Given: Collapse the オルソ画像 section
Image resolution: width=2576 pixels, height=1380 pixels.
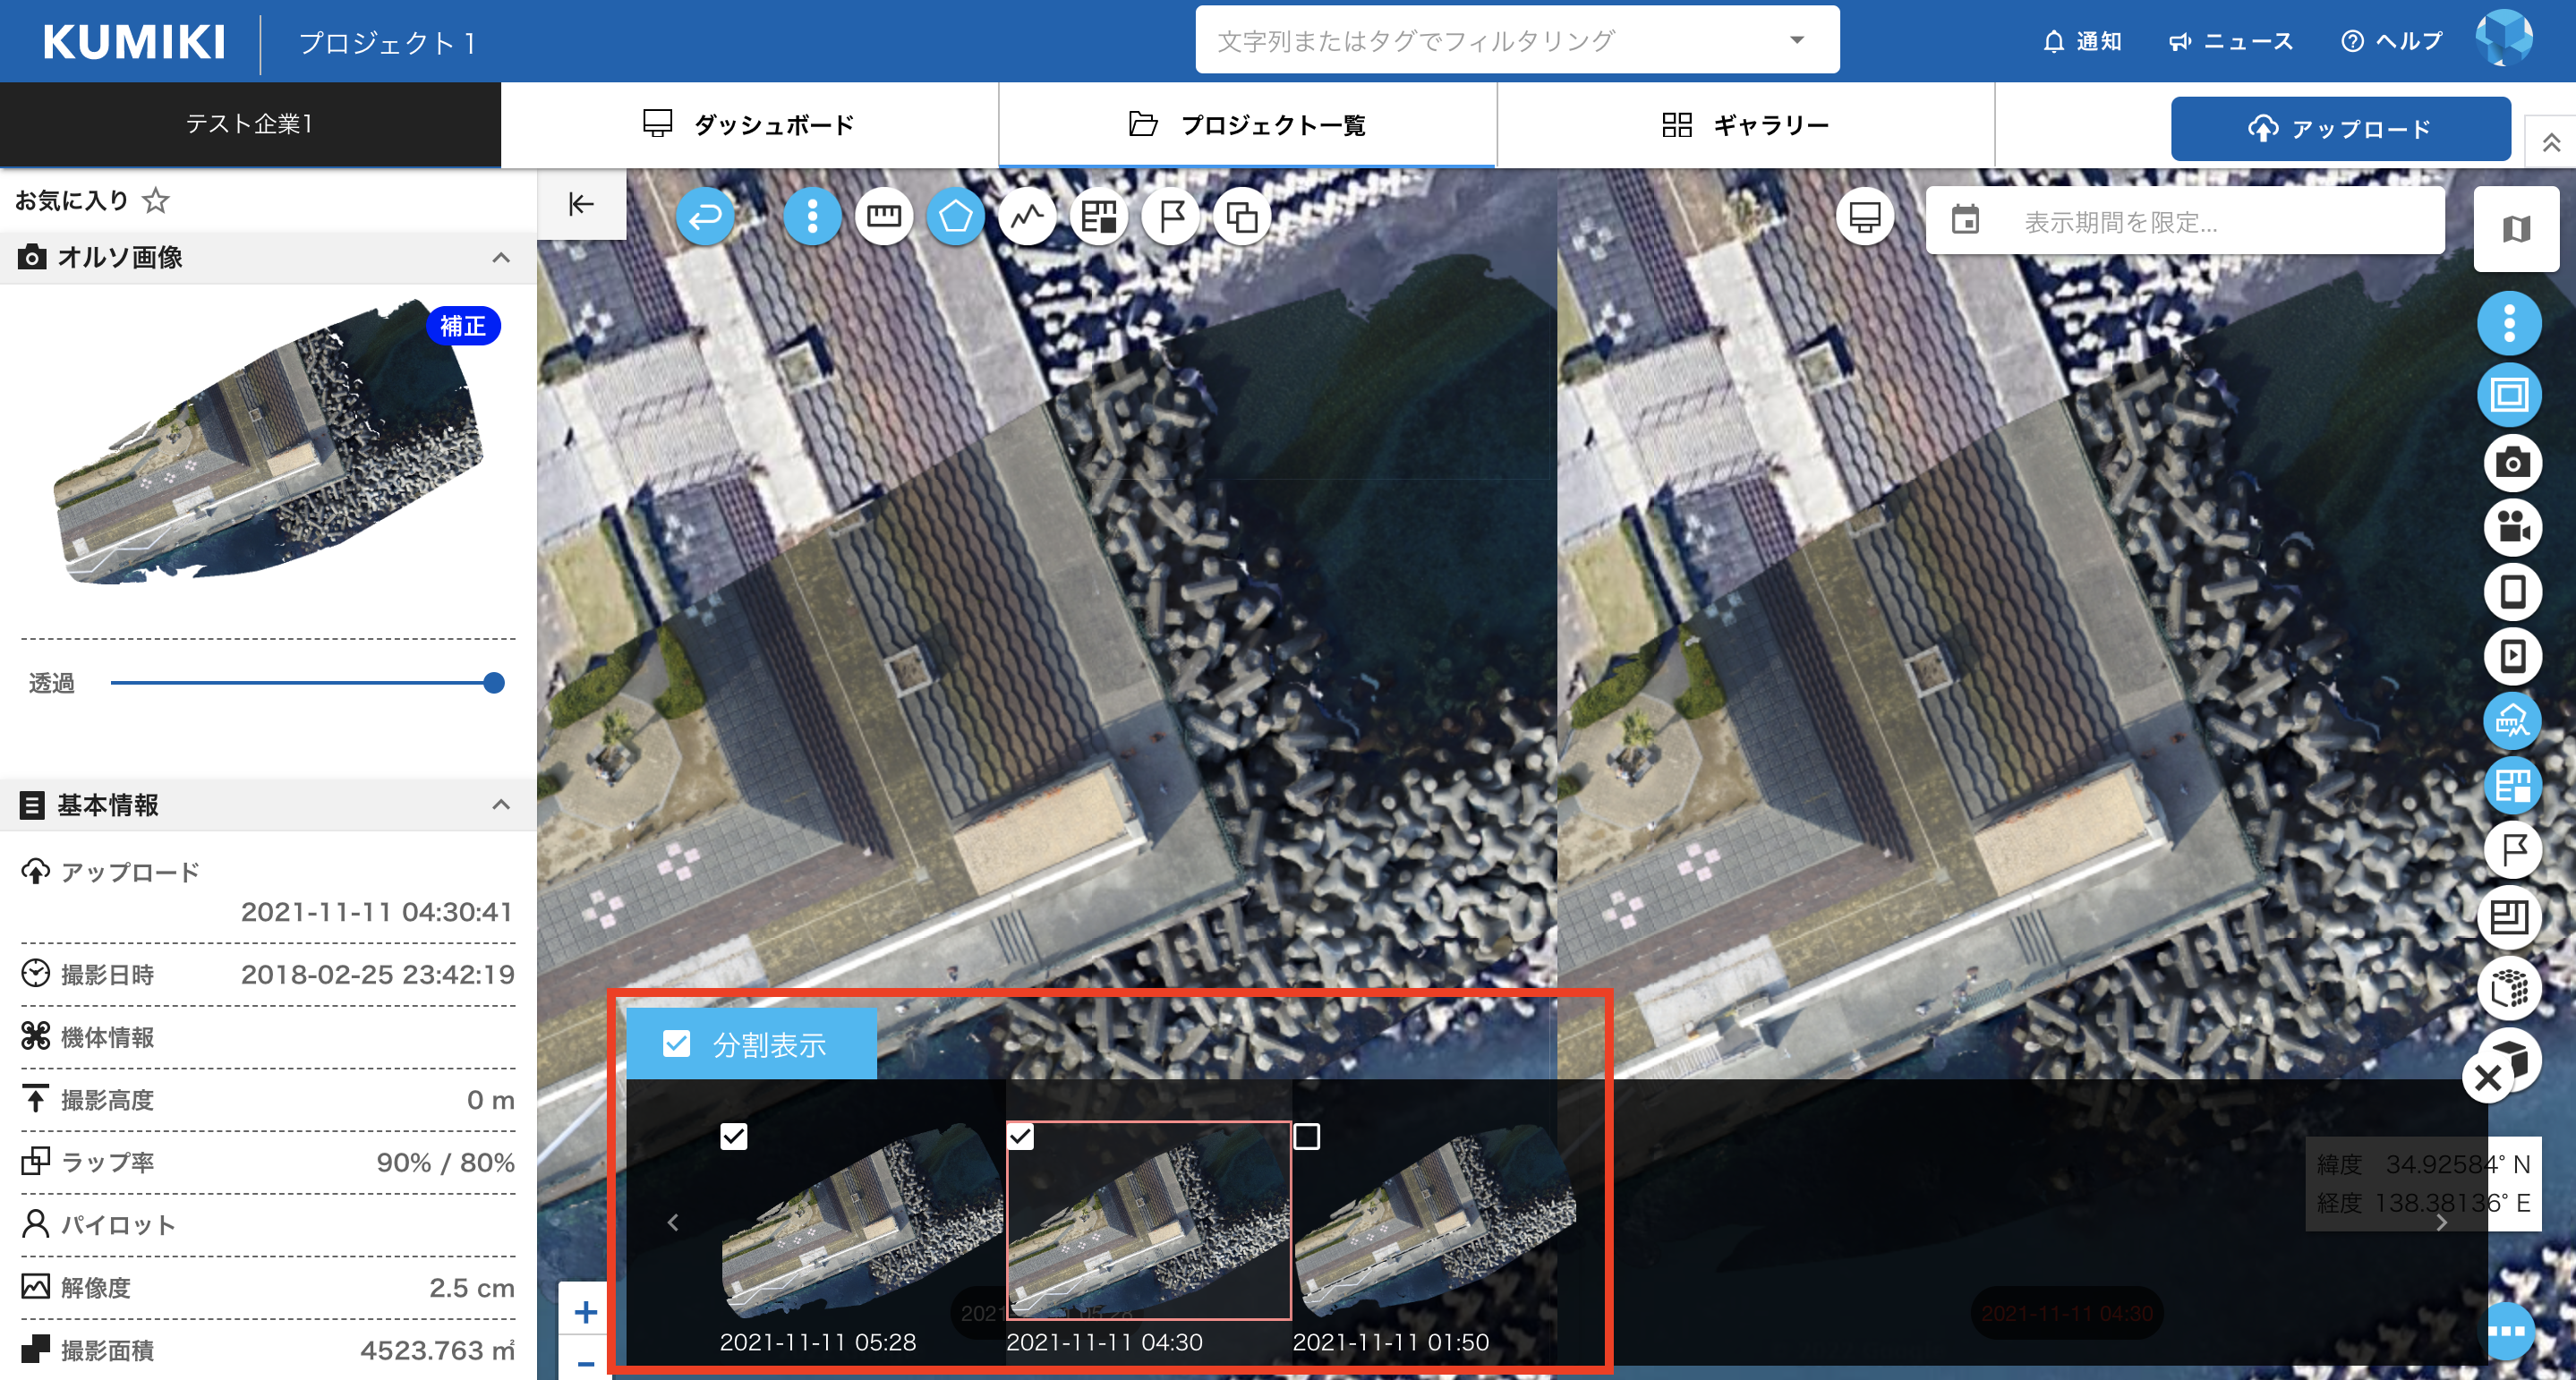Looking at the screenshot, I should (501, 258).
